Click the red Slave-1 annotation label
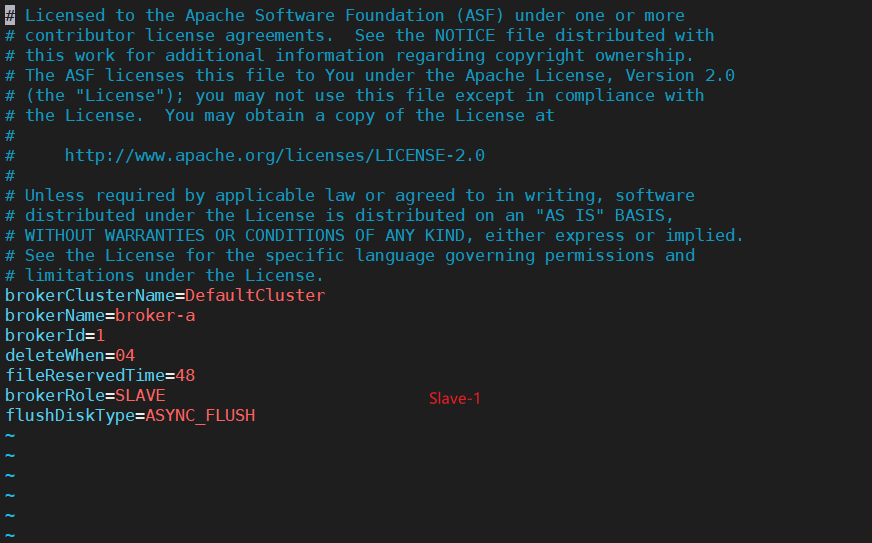Viewport: 872px width, 543px height. click(455, 398)
